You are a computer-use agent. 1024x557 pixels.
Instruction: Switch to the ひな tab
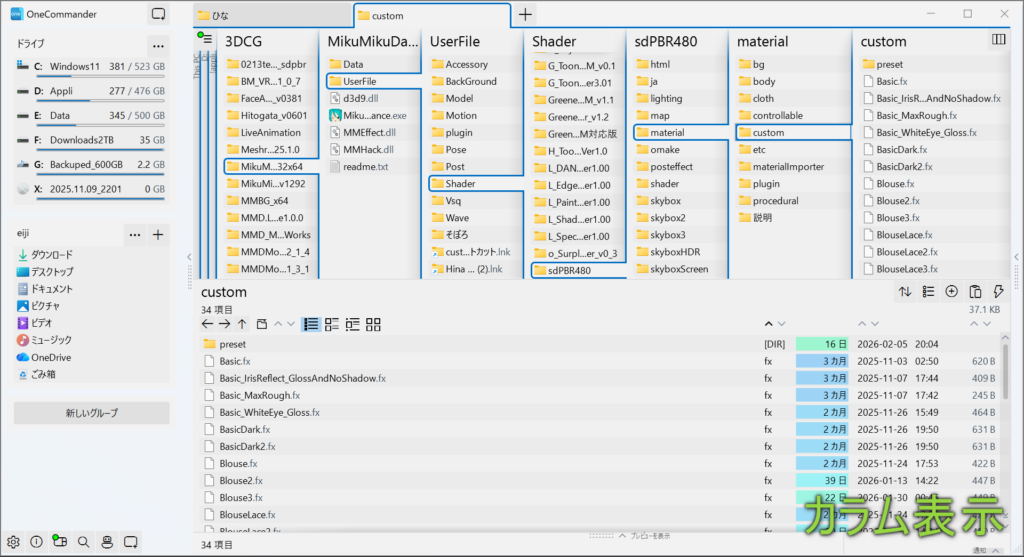[x=272, y=15]
